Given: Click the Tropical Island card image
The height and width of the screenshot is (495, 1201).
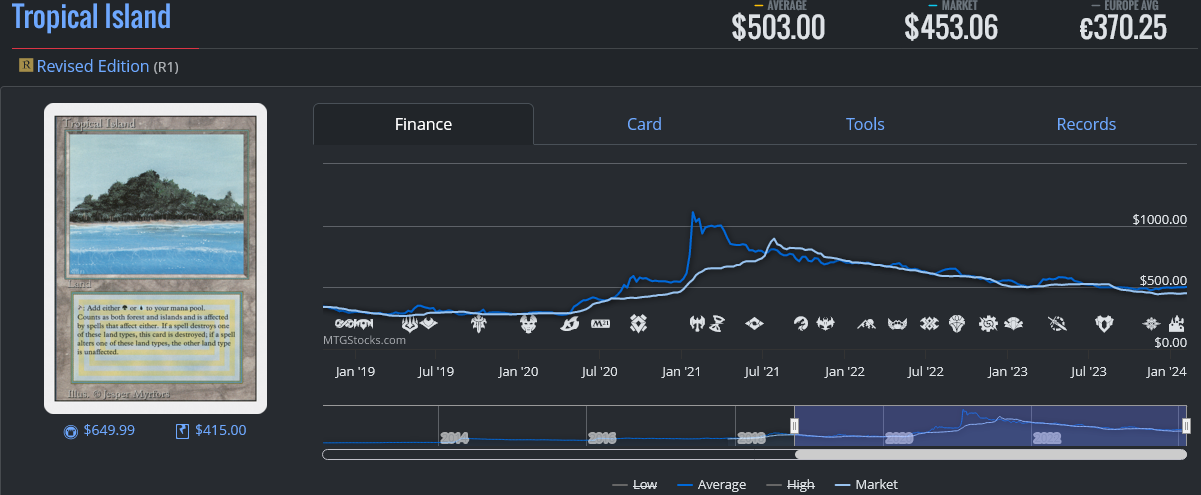Looking at the screenshot, I should 155,258.
